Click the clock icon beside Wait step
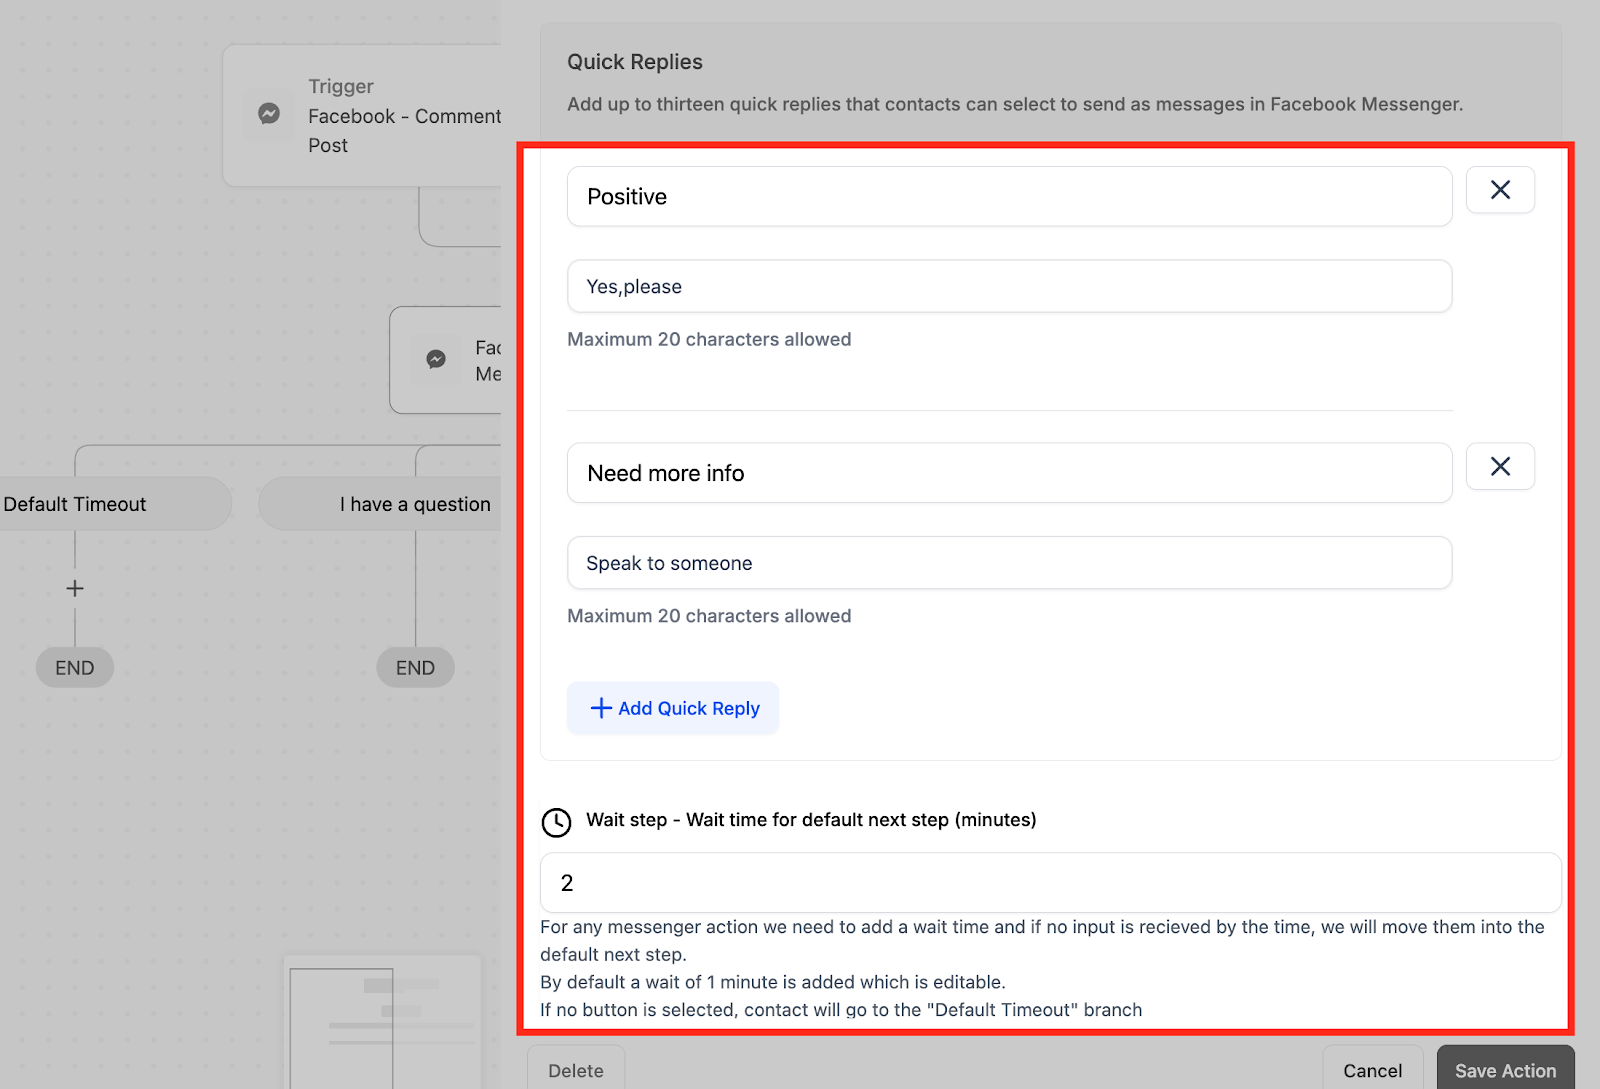The height and width of the screenshot is (1089, 1600). (x=556, y=822)
